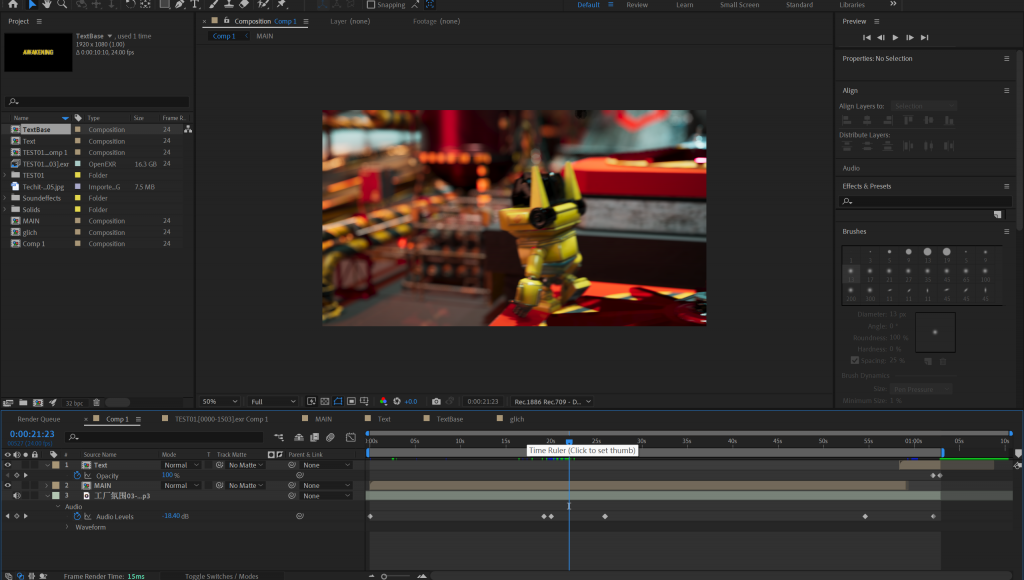Image resolution: width=1024 pixels, height=580 pixels.
Task: Delete selected project items trash icon
Action: 96,402
